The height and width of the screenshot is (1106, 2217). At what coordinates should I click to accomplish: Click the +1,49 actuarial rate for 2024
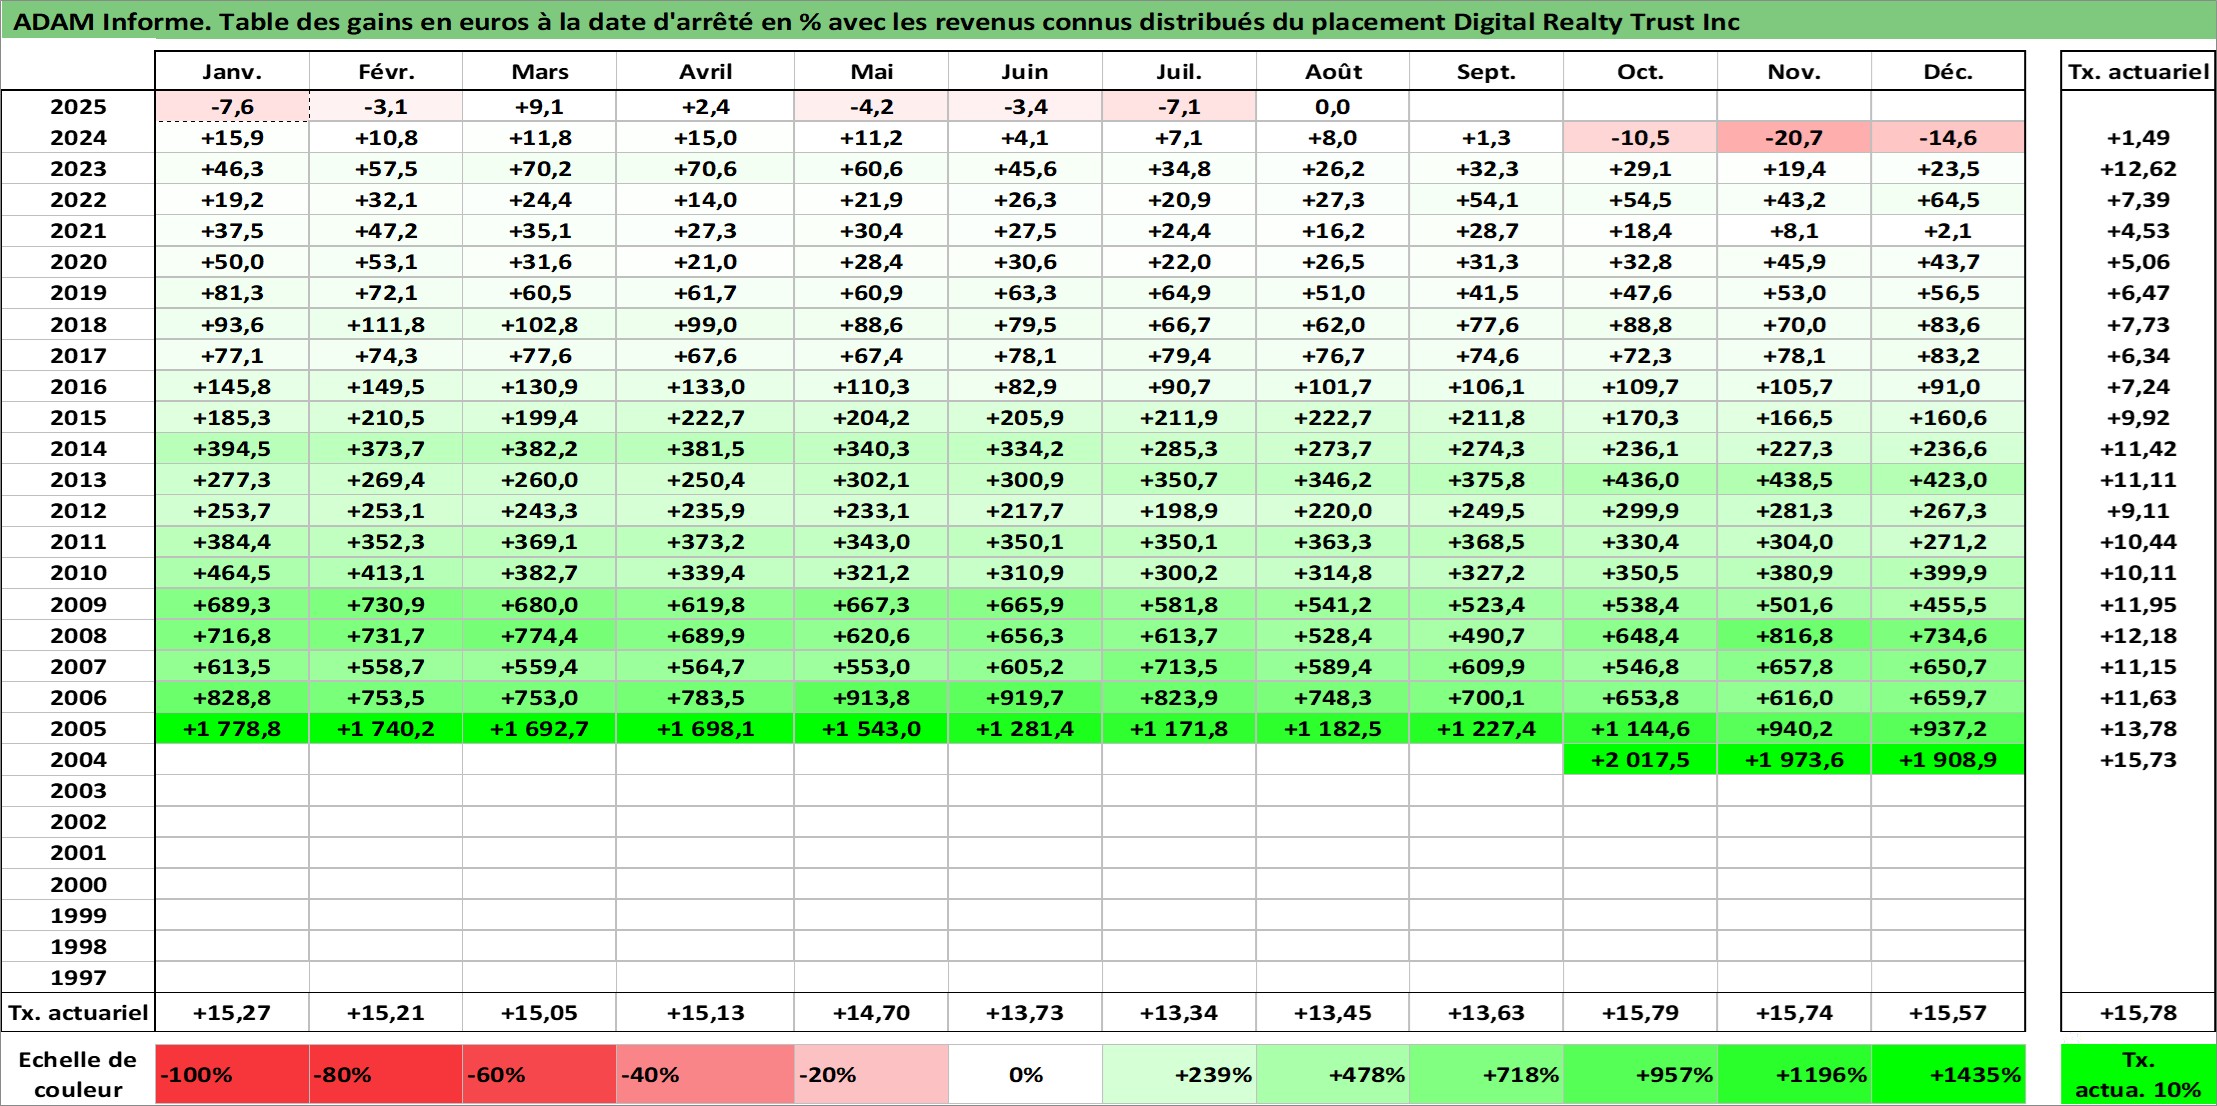(2138, 137)
